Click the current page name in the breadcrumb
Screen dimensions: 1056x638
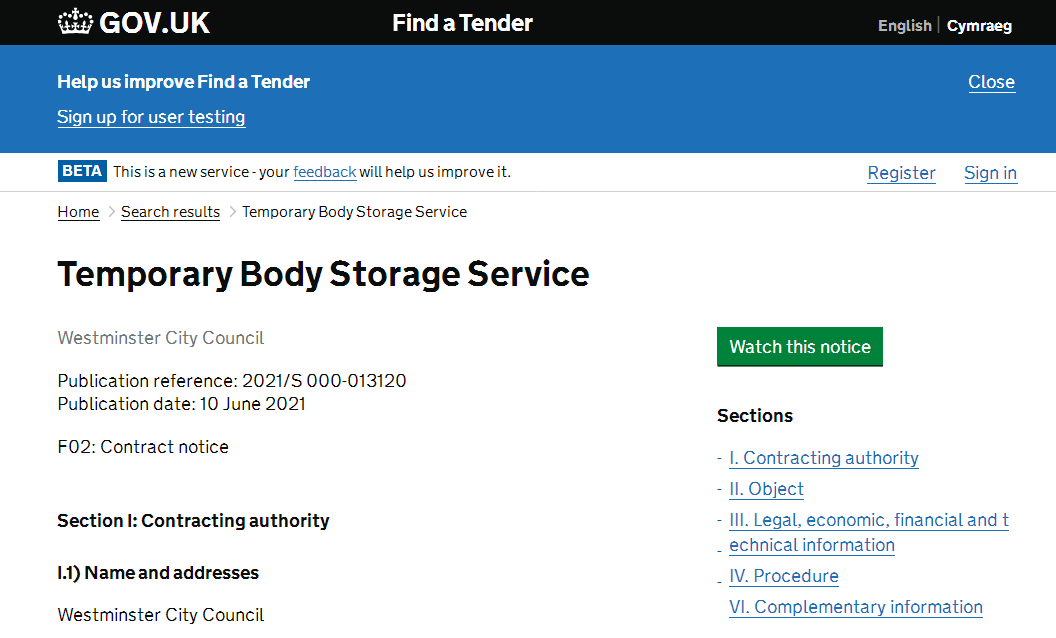coord(354,212)
